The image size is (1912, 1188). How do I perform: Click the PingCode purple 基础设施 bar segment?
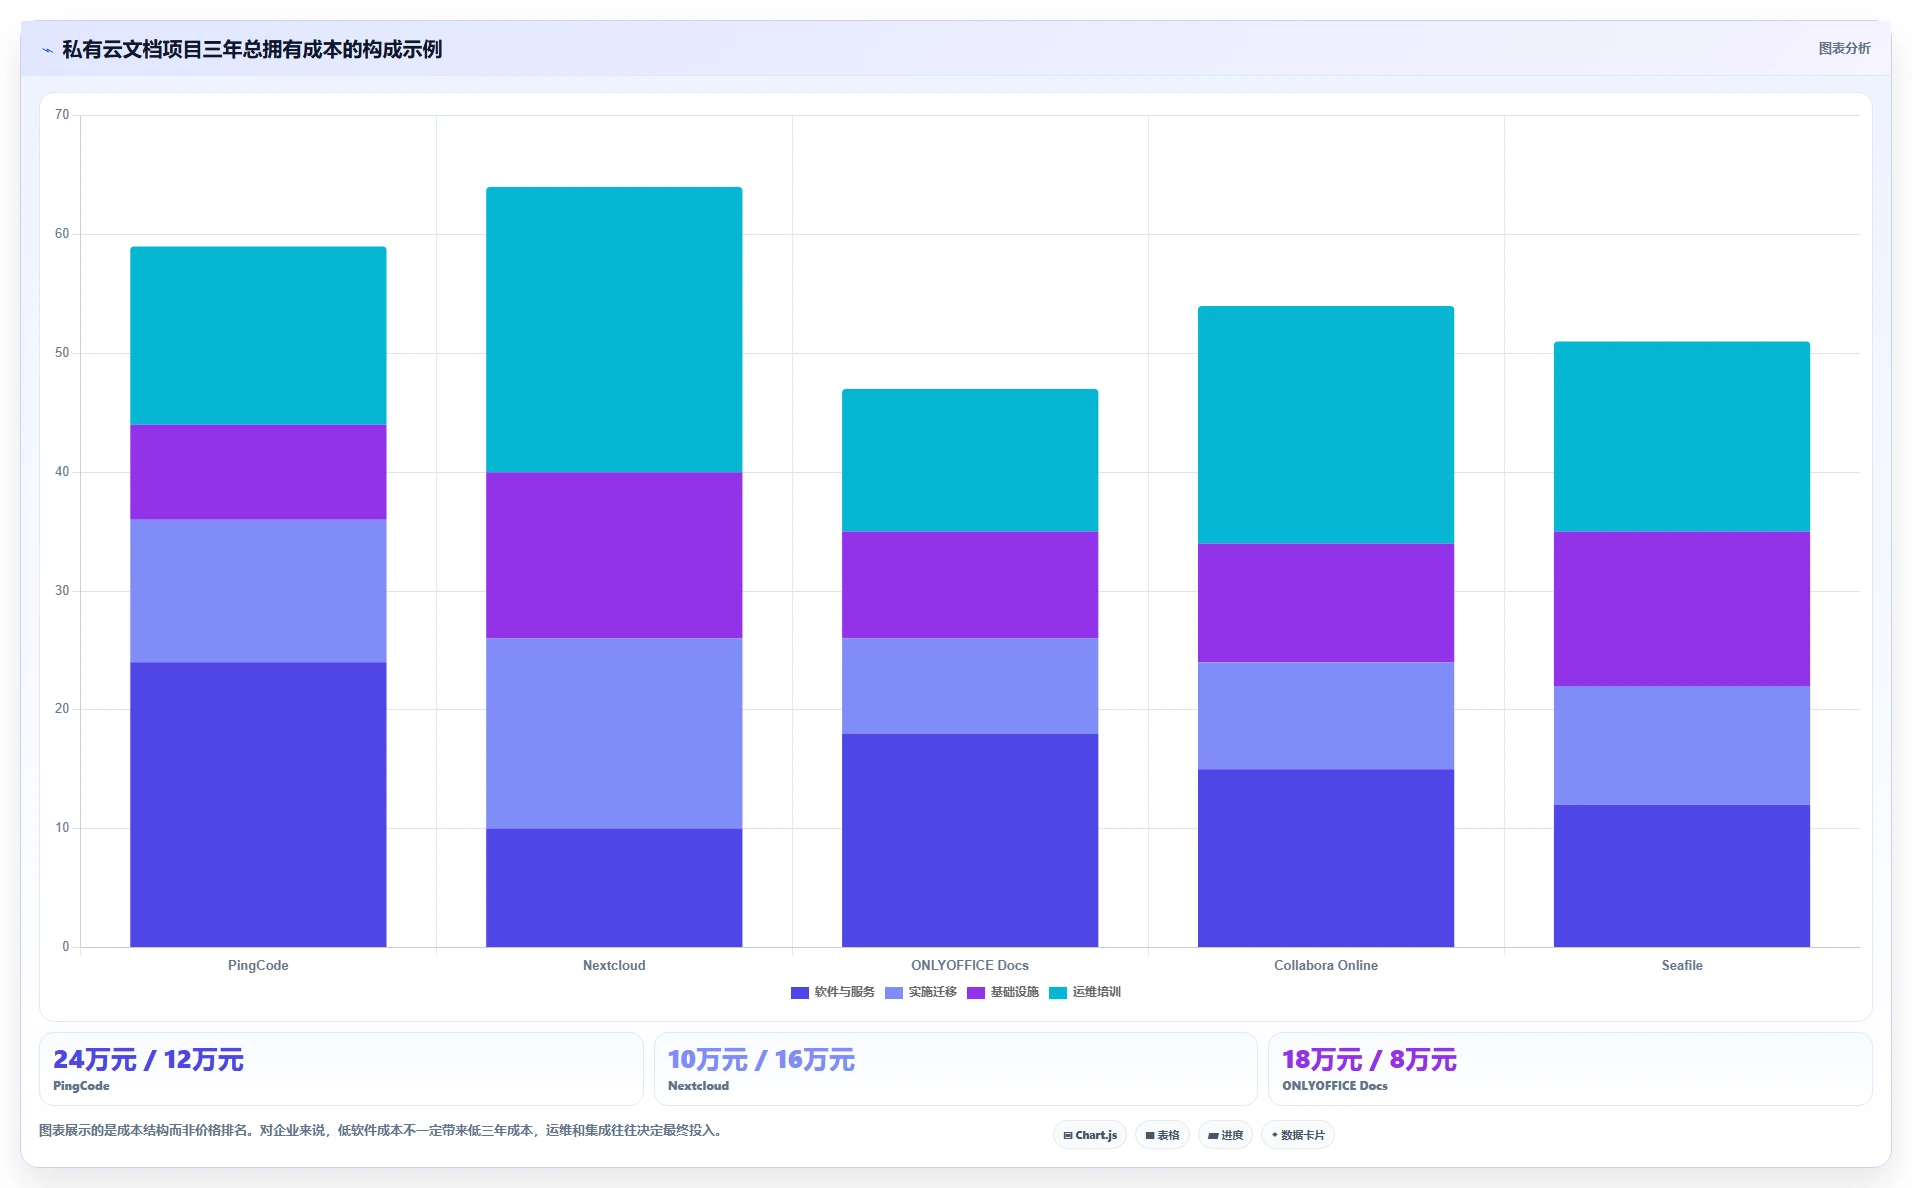click(x=258, y=472)
